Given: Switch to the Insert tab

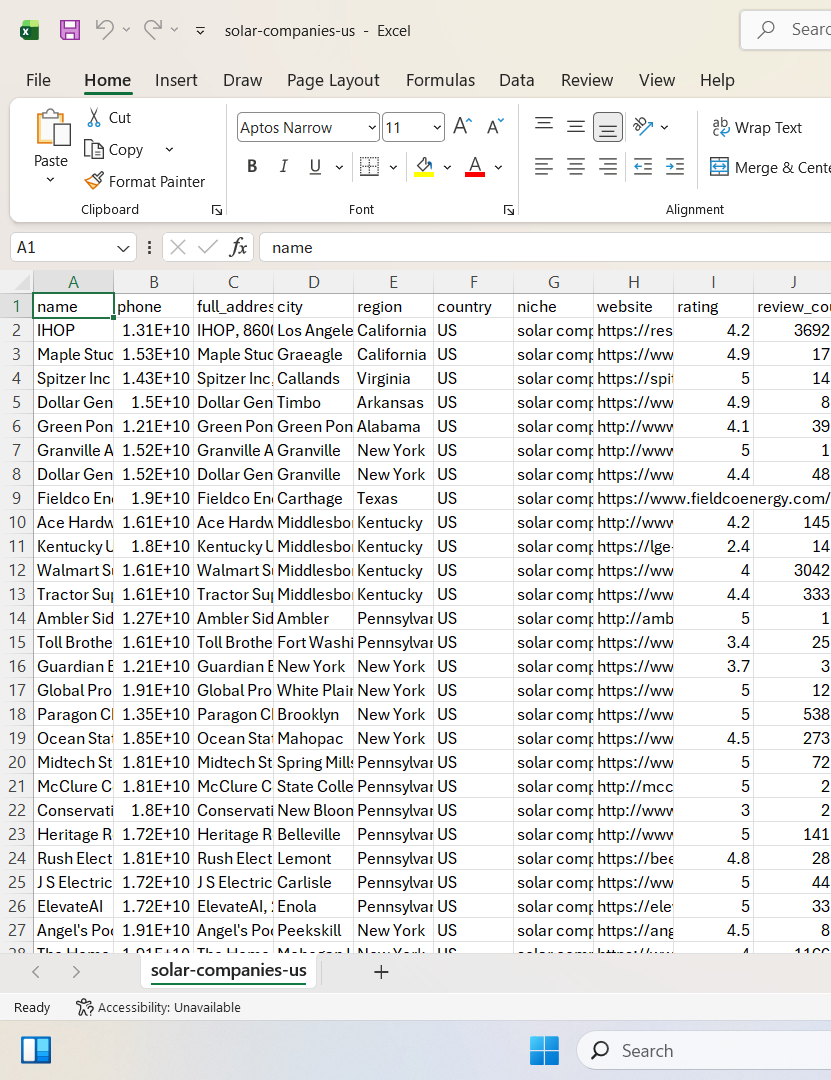Looking at the screenshot, I should pyautogui.click(x=176, y=81).
